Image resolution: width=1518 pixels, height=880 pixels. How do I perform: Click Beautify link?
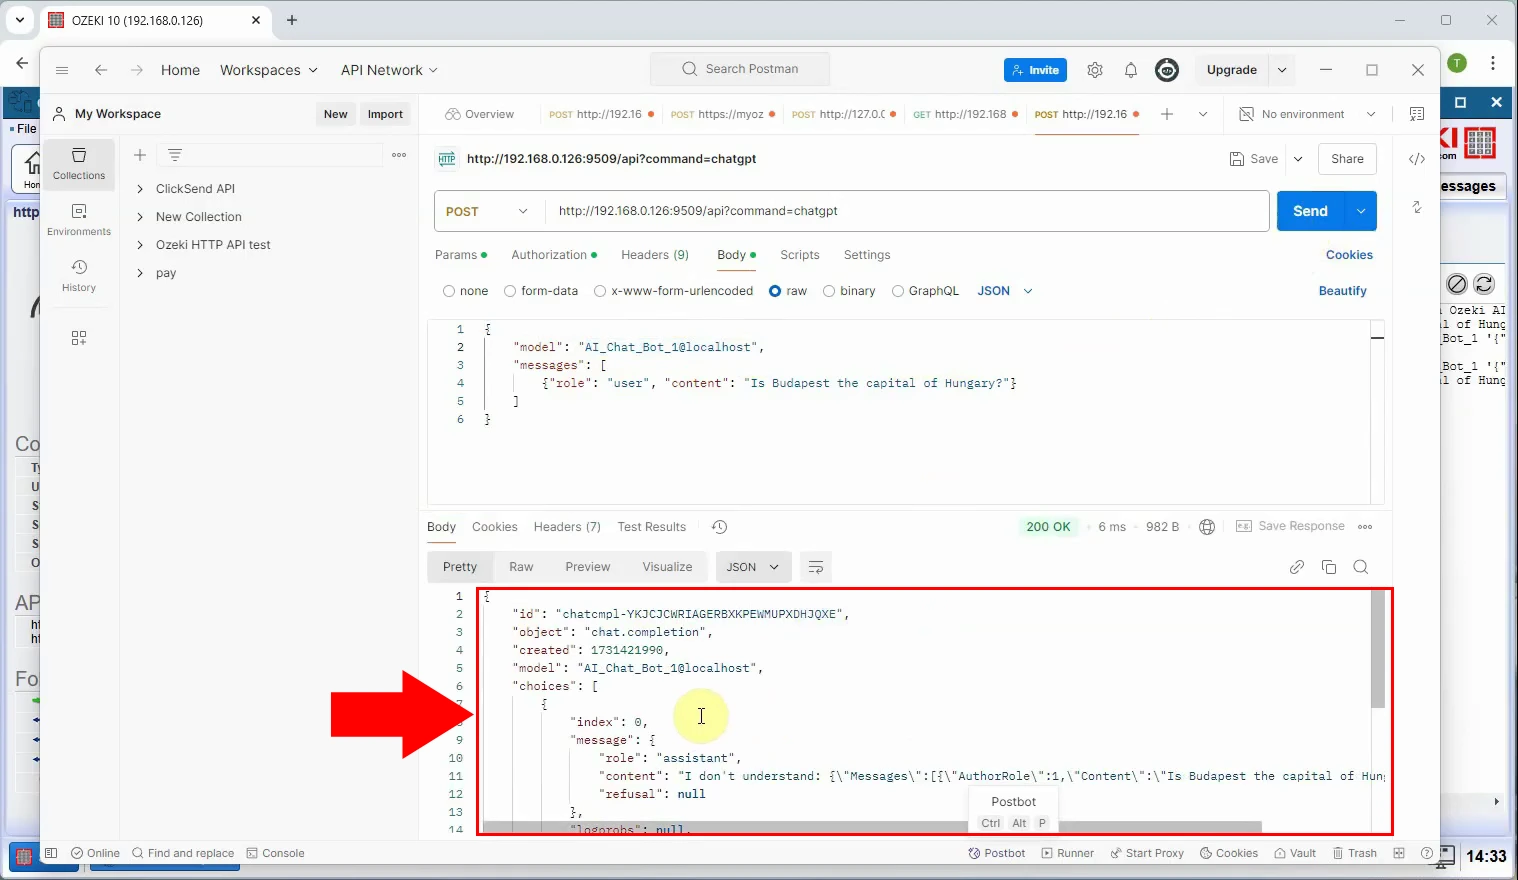click(x=1342, y=291)
